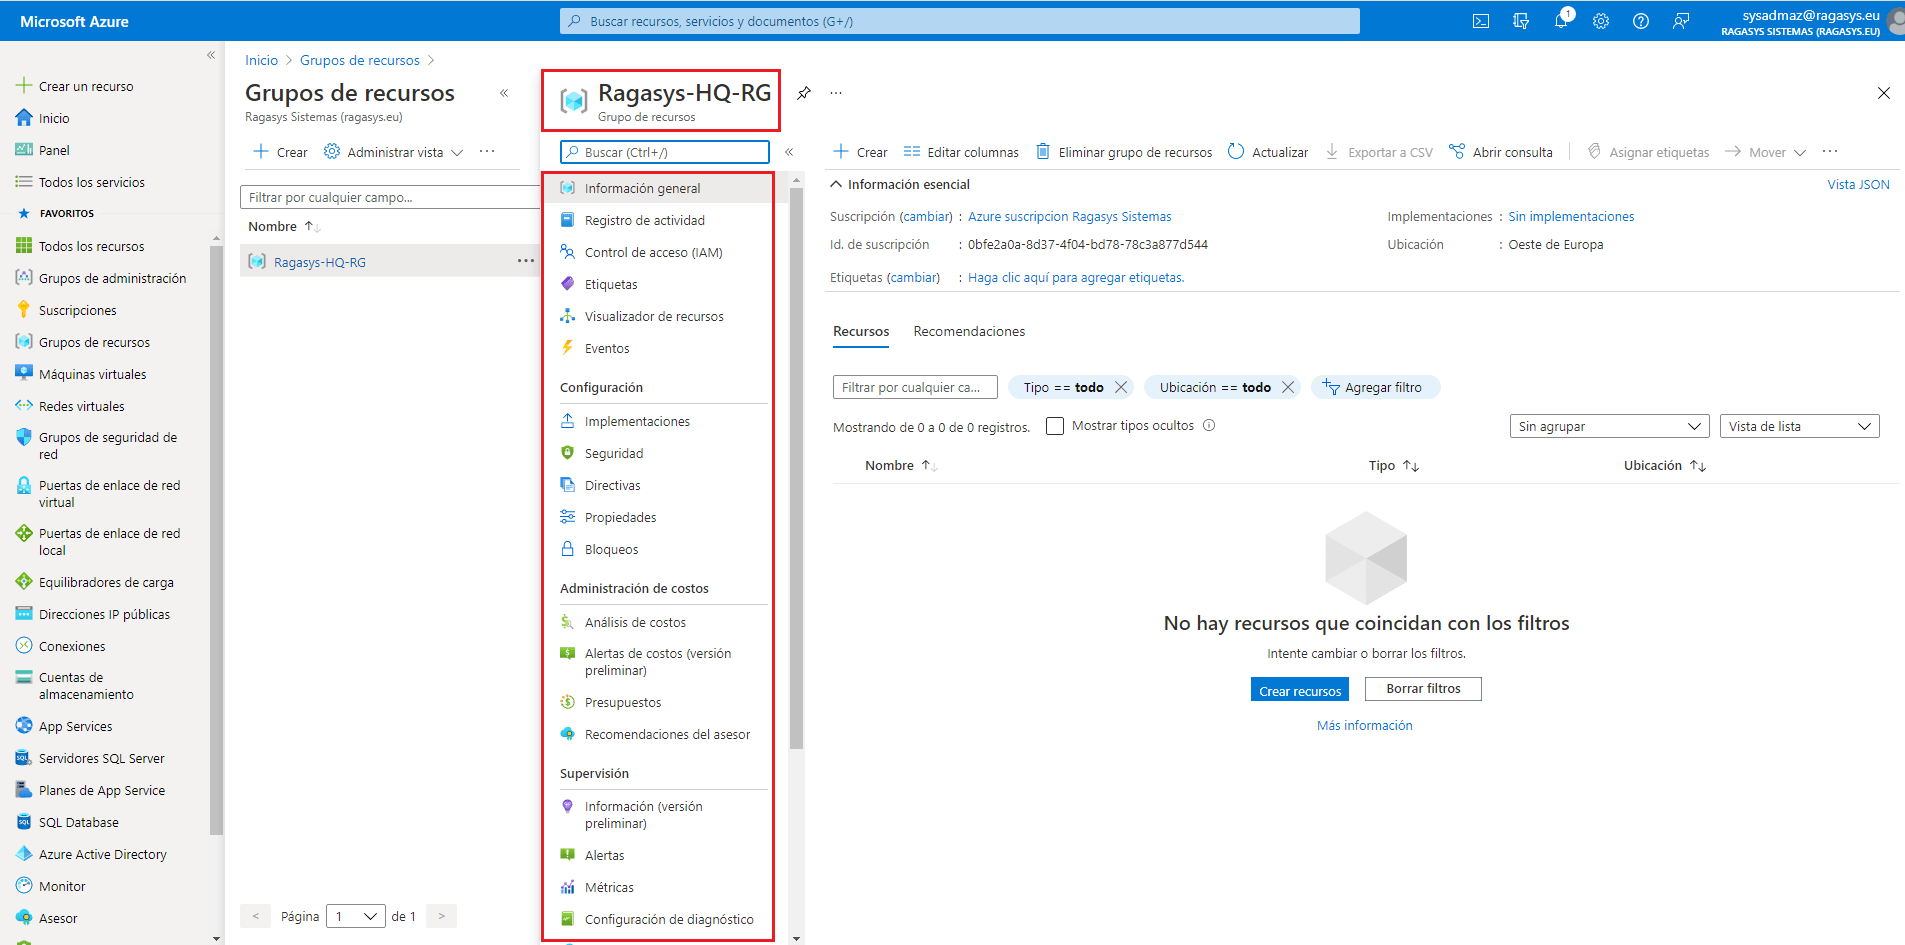This screenshot has width=1905, height=945.
Task: Open the Más información link
Action: click(x=1365, y=725)
